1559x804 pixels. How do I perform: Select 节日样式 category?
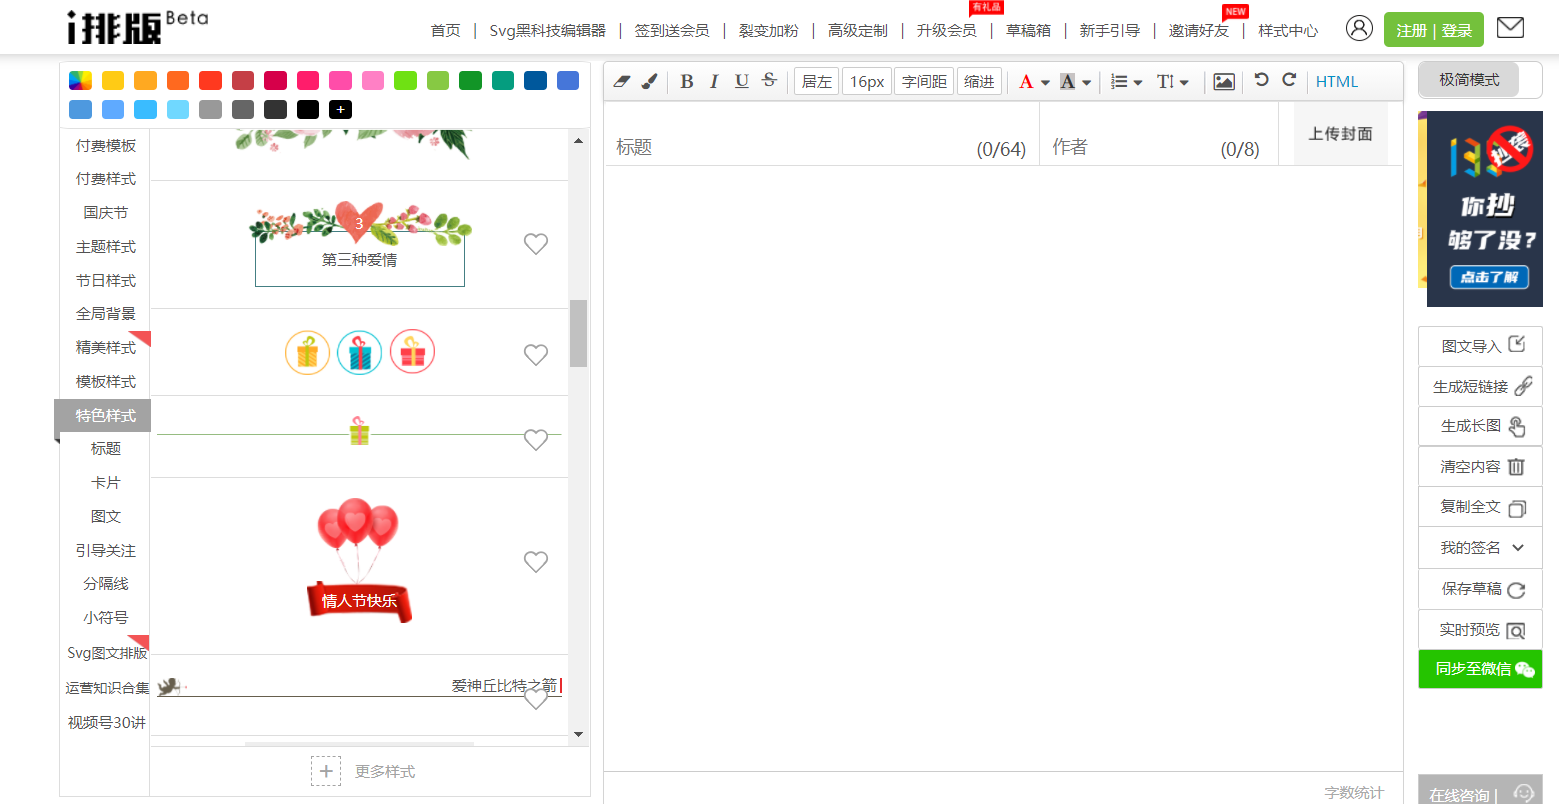point(105,281)
